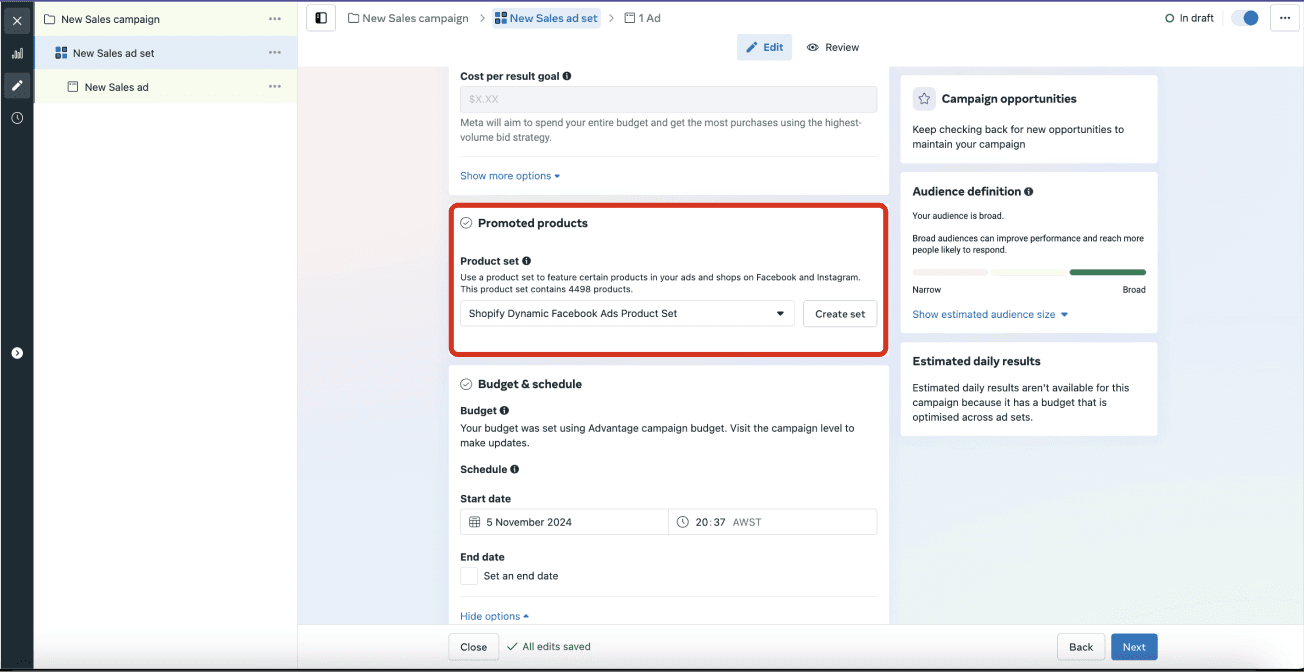Click the Campaign opportunities star icon
Screen dimensions: 1304x672
[924, 99]
